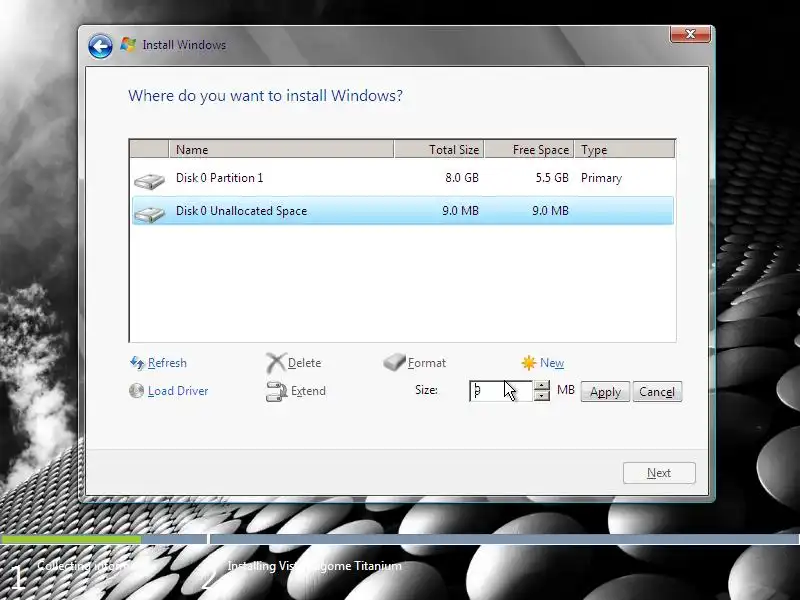Click the Primary type cell

coord(602,178)
